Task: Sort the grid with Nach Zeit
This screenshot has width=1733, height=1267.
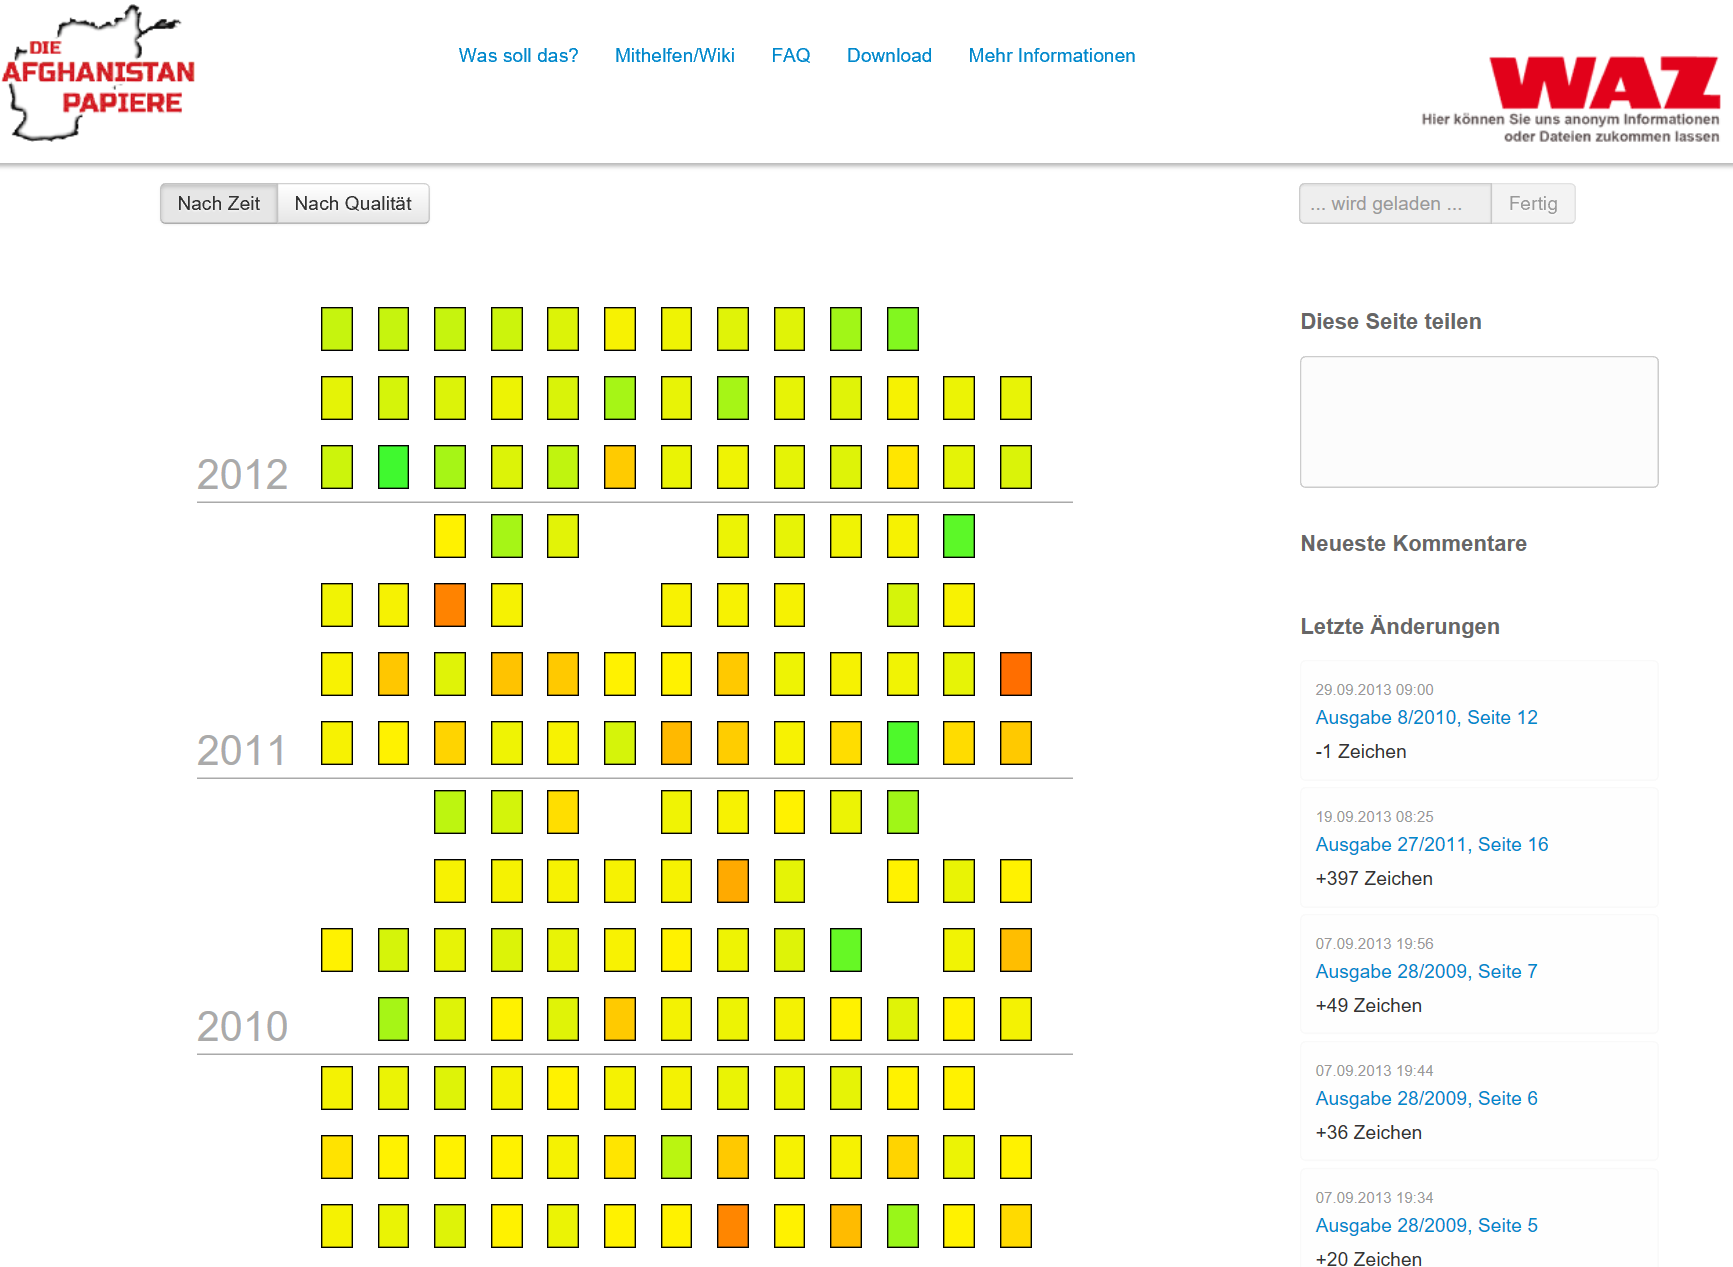Action: click(219, 204)
